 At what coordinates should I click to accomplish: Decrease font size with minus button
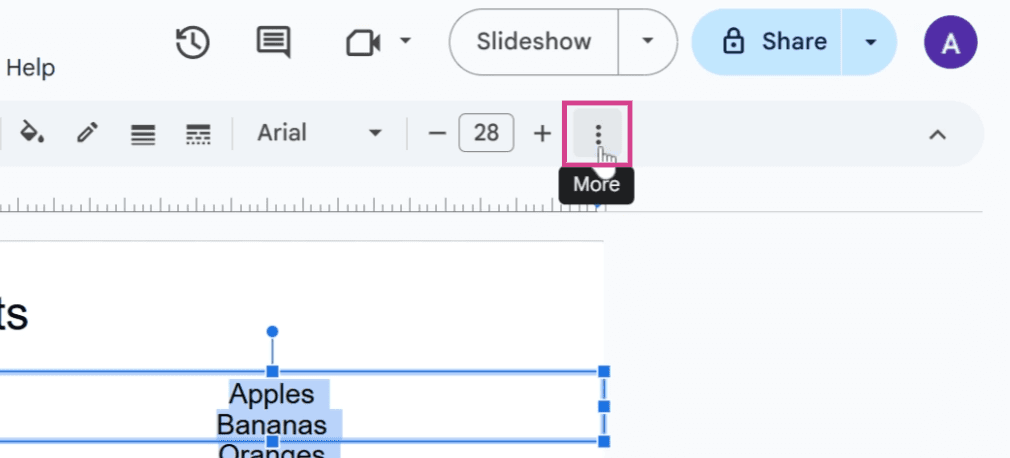437,133
